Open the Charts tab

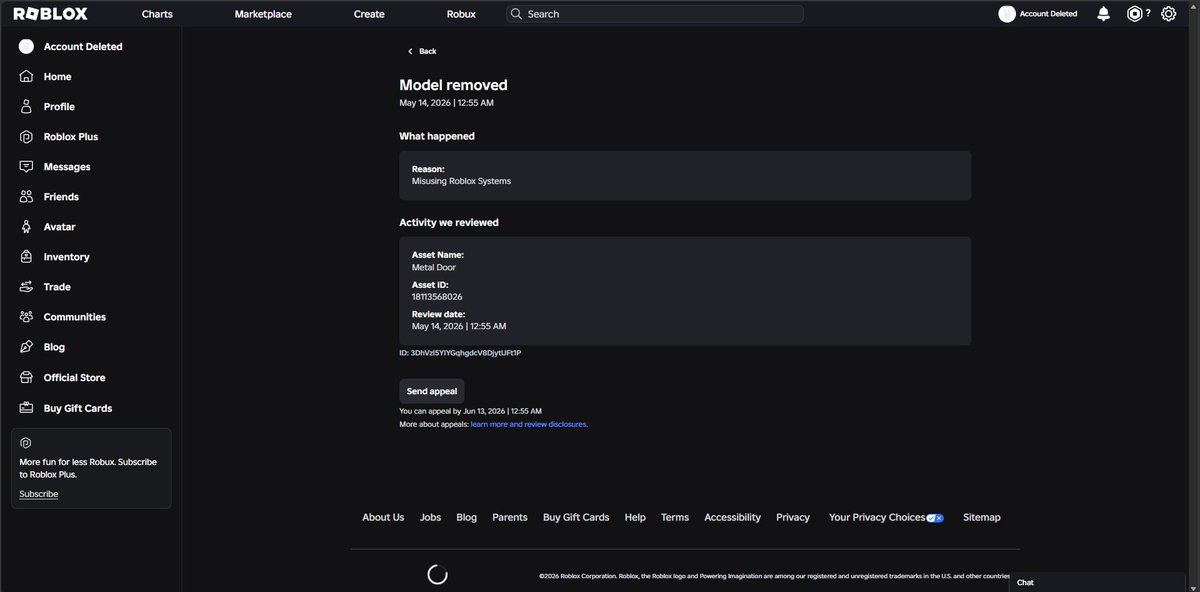[x=157, y=14]
